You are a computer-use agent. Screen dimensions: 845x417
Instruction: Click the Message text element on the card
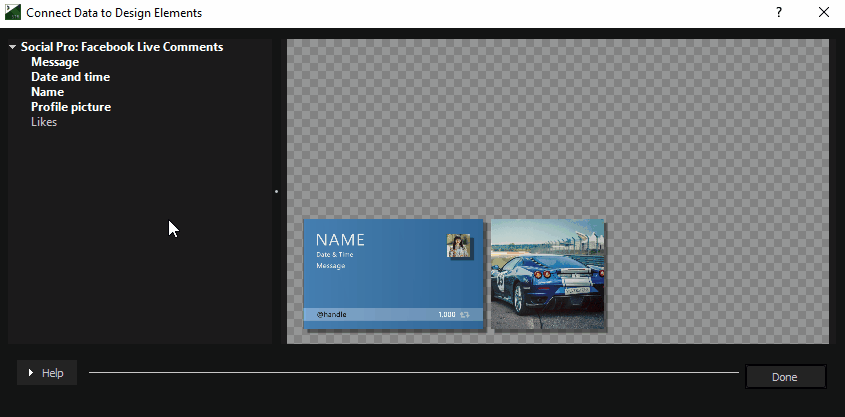click(330, 266)
